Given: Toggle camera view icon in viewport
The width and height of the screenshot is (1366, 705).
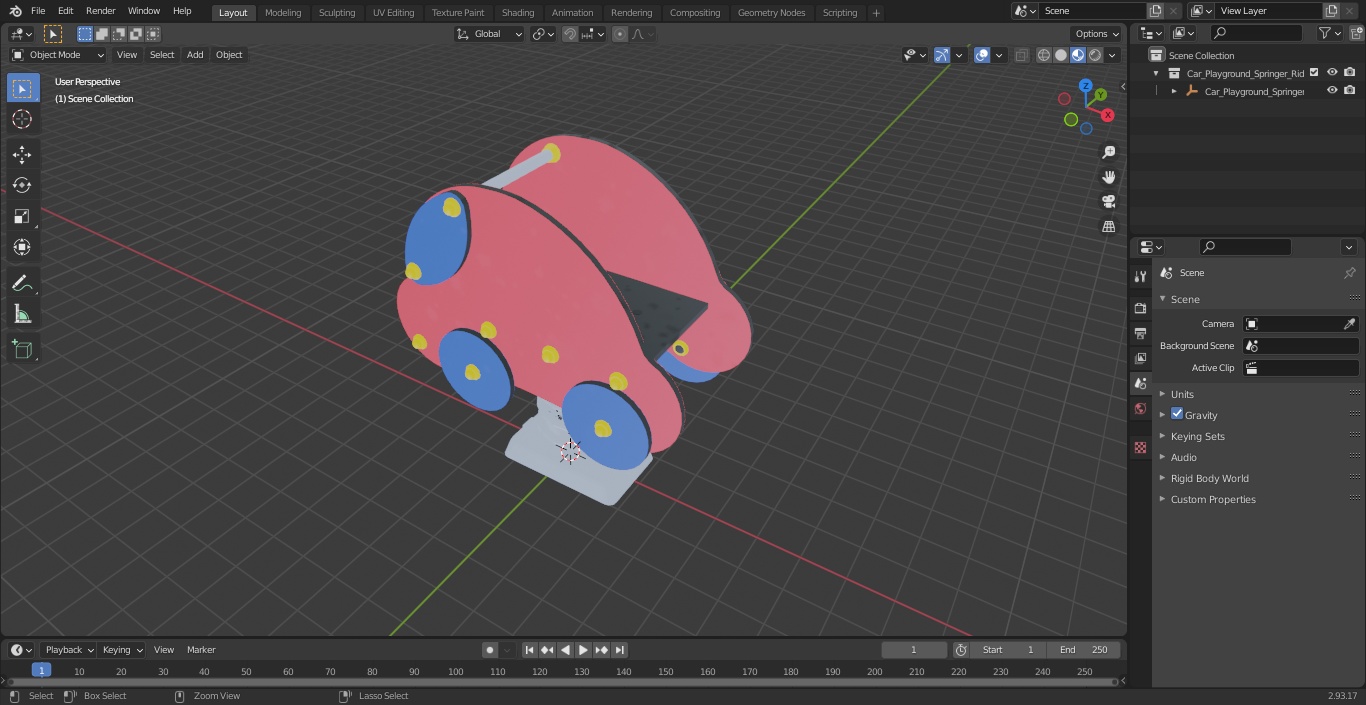Looking at the screenshot, I should tap(1108, 202).
